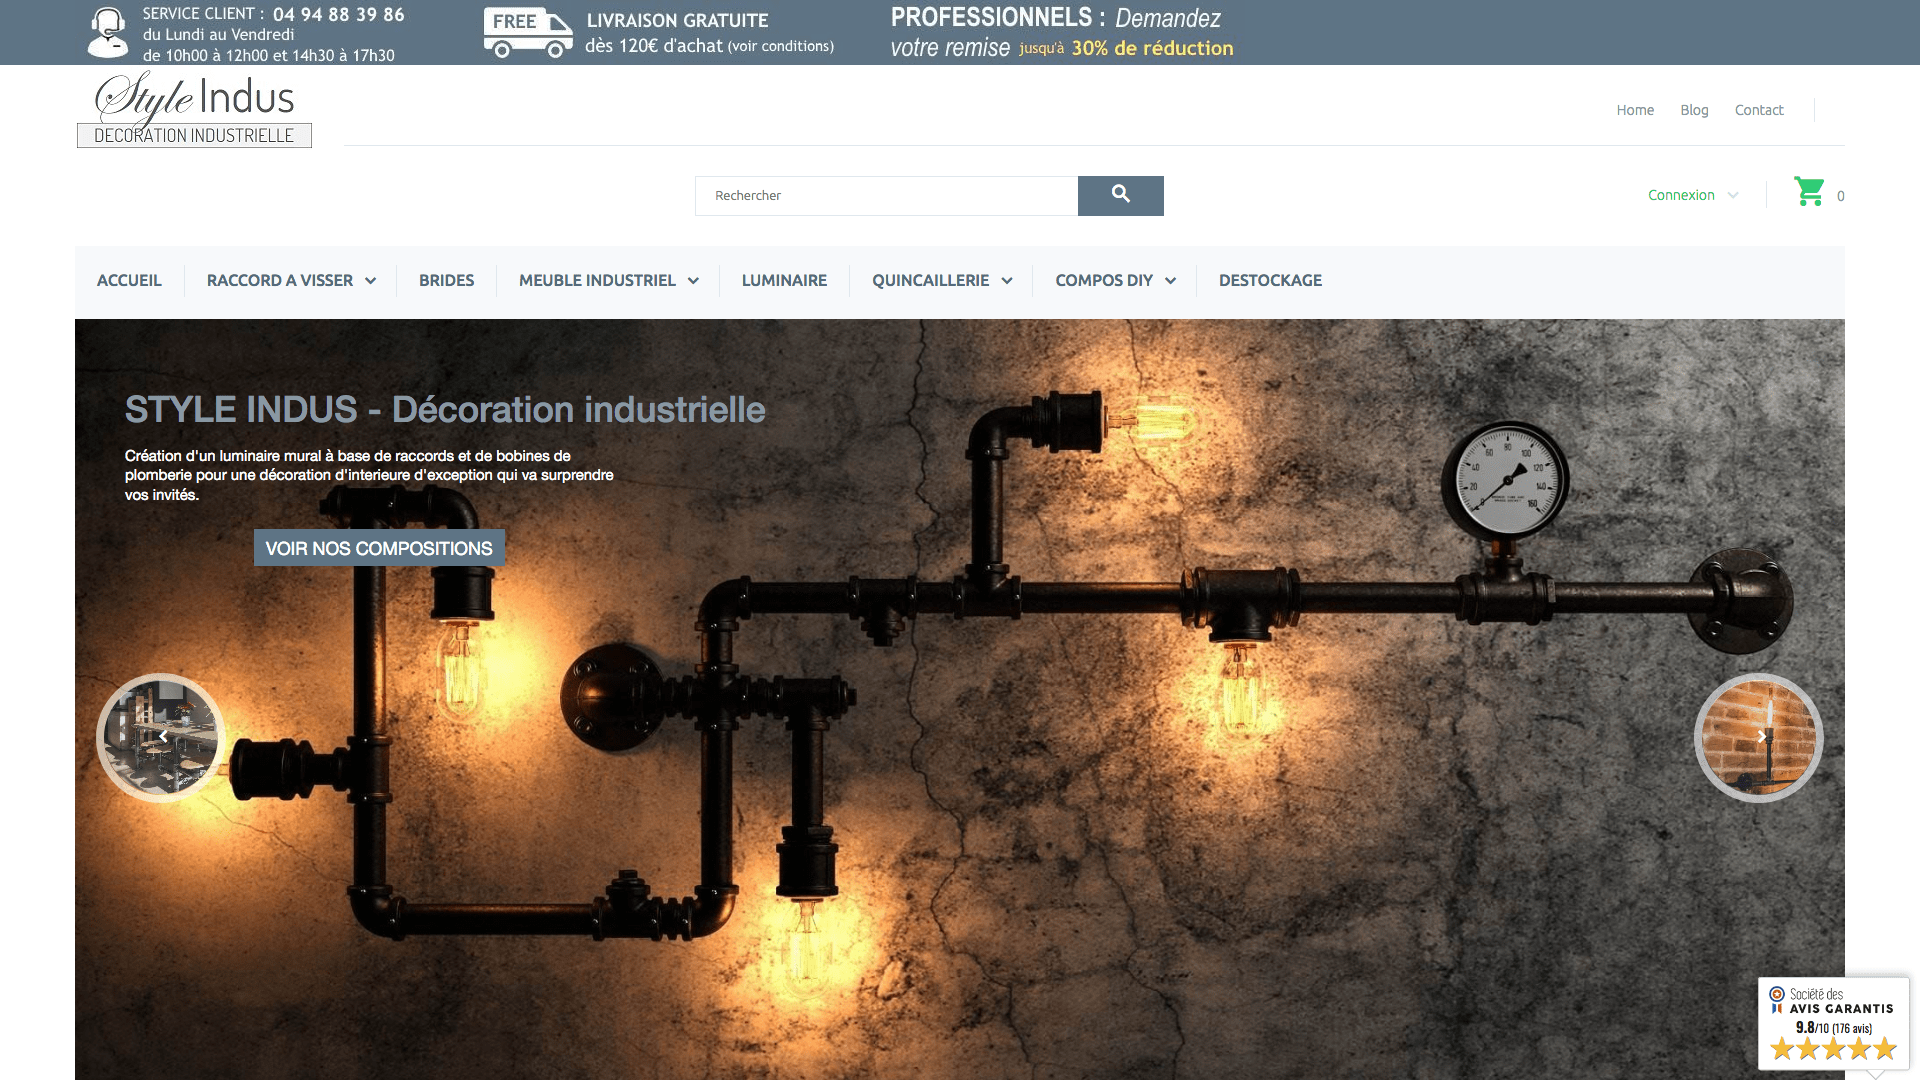Click the magnifying glass search button
The height and width of the screenshot is (1080, 1920).
coord(1120,195)
